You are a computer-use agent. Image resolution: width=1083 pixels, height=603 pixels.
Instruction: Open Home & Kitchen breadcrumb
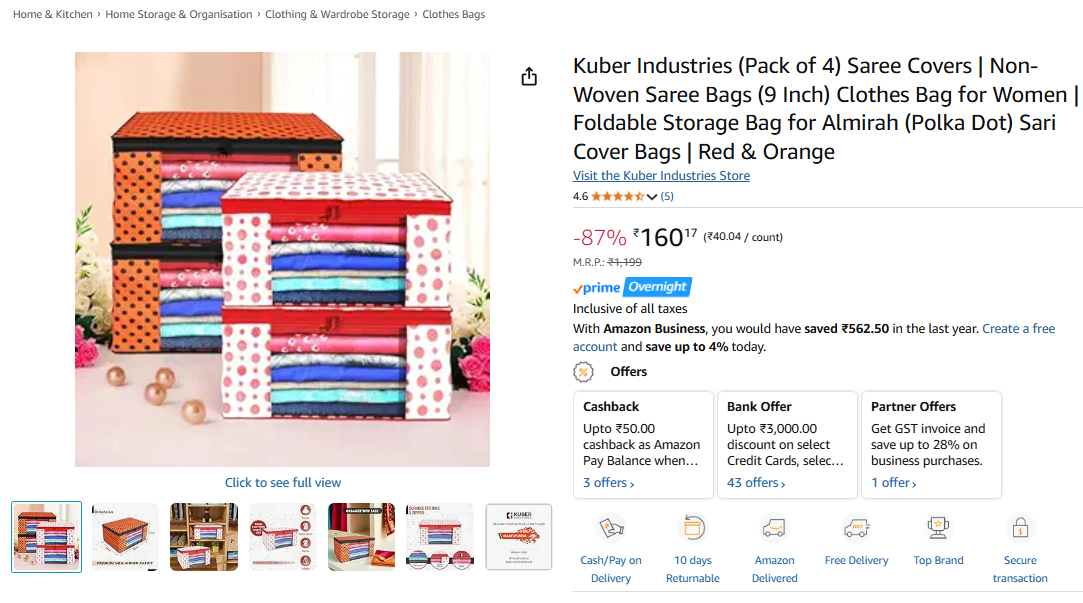[x=53, y=15]
